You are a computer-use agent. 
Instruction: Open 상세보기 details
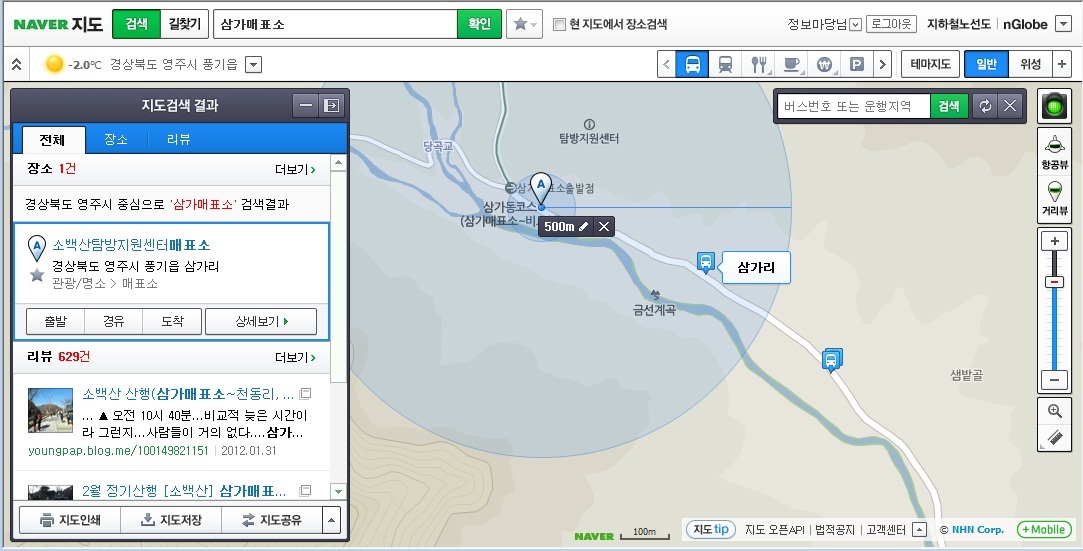pos(261,322)
